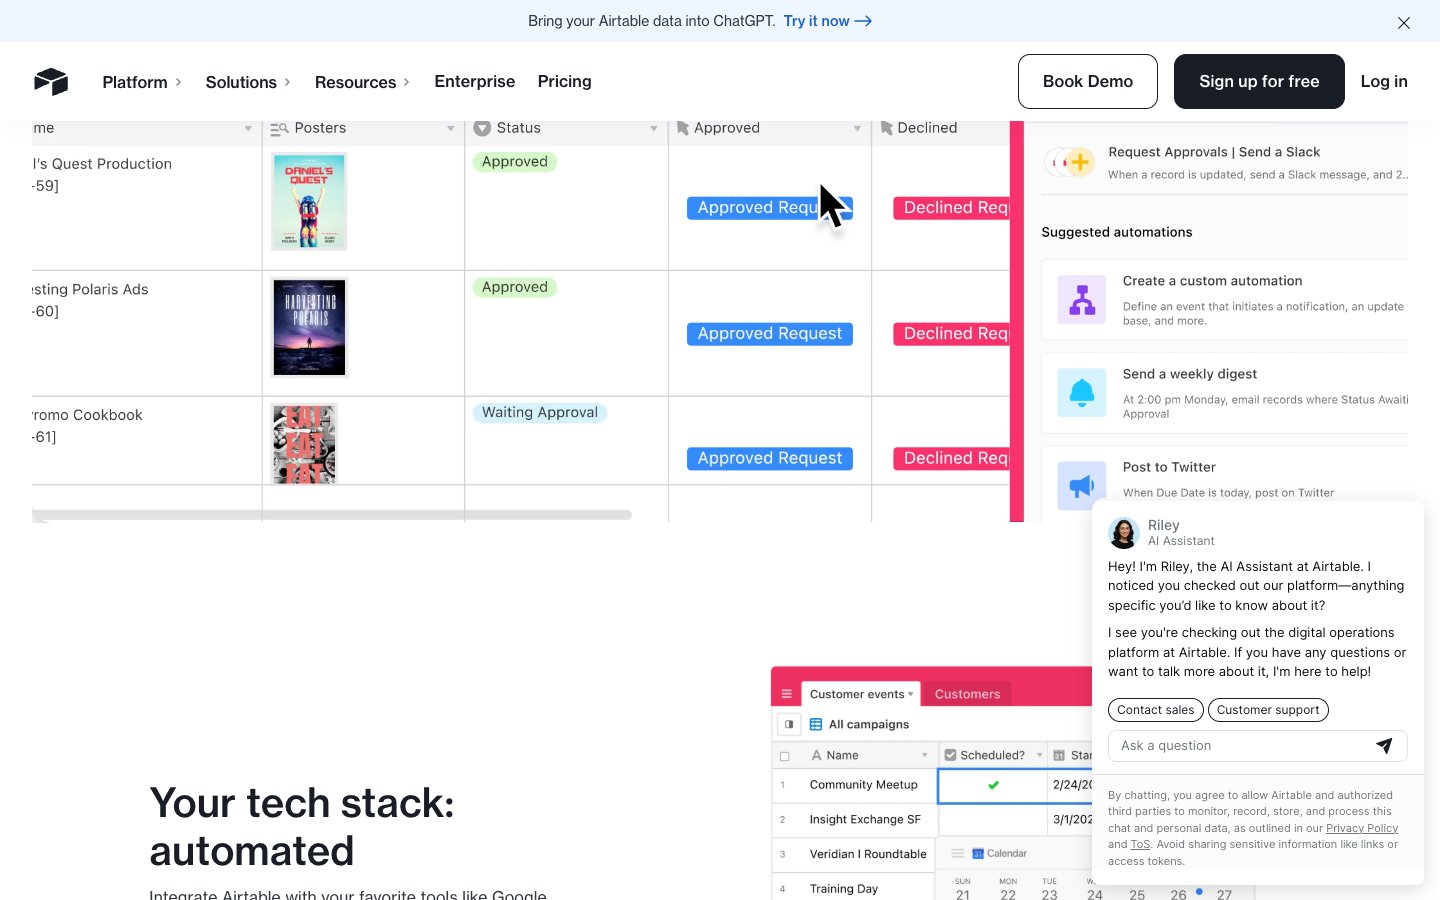
Task: Open the Pricing page
Action: (x=564, y=82)
